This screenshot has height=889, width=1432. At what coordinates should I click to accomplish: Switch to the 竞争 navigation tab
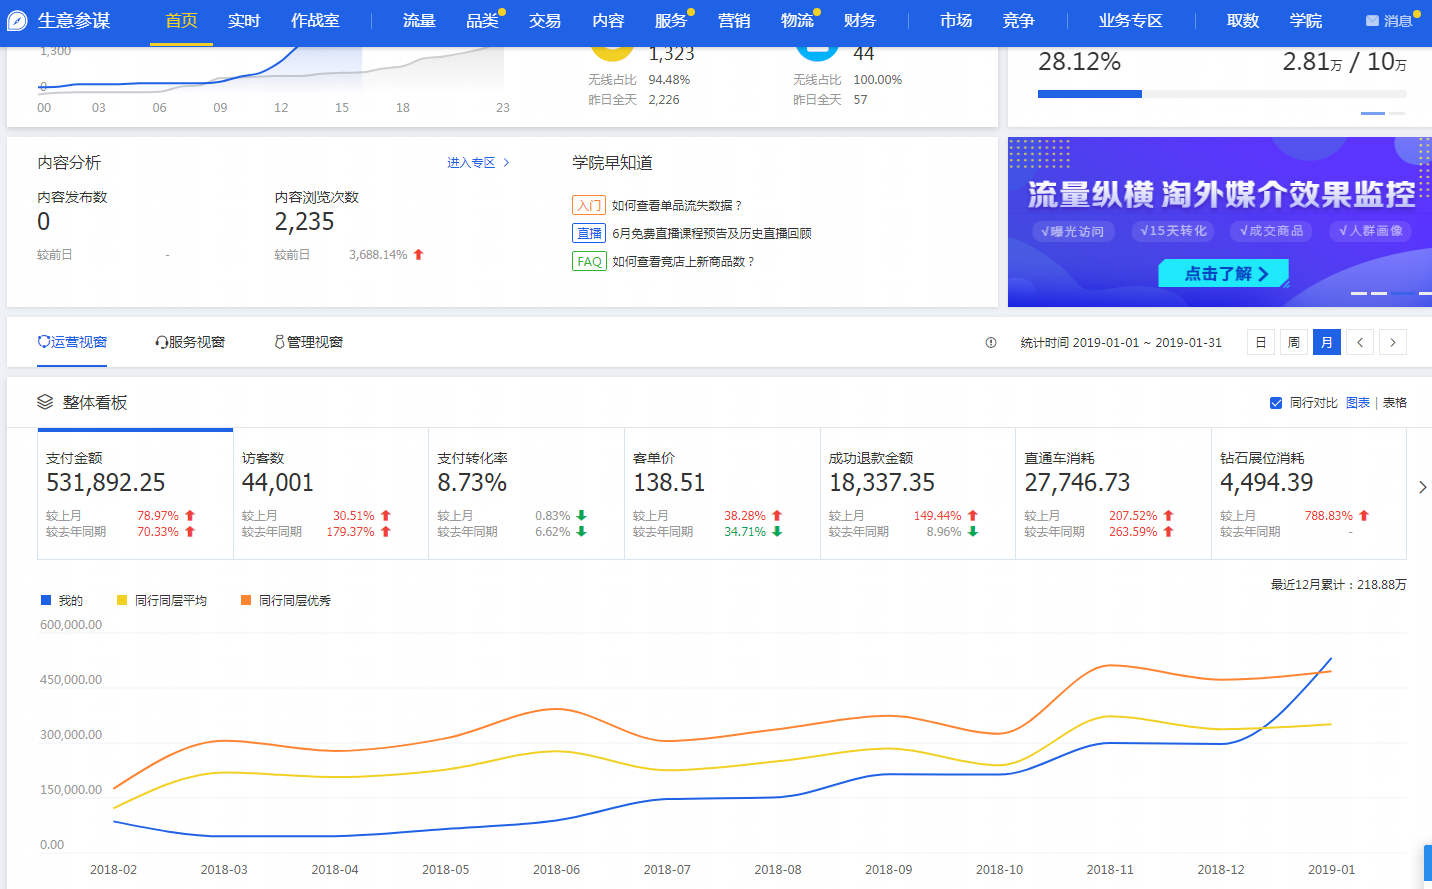pos(1018,21)
